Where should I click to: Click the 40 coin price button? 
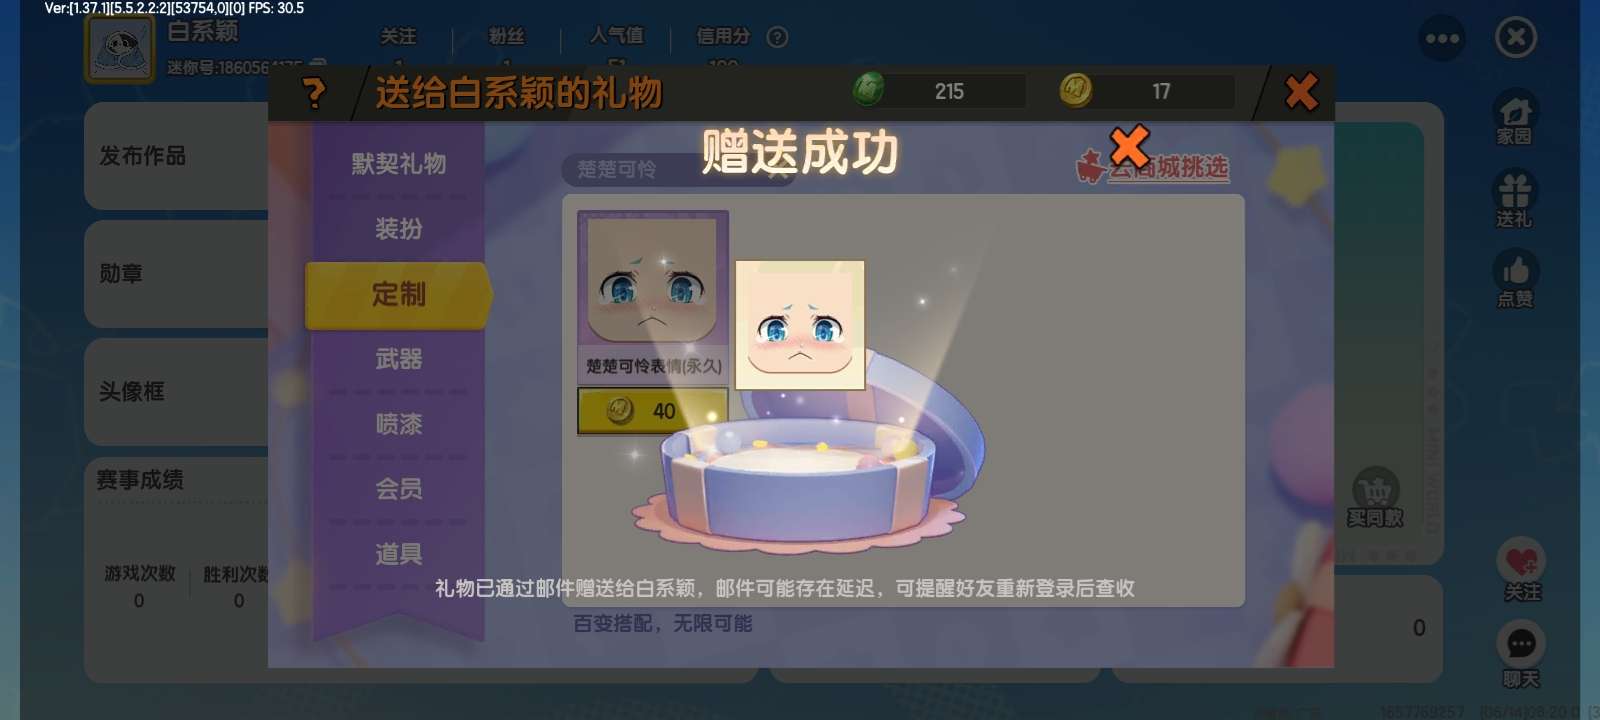(653, 411)
